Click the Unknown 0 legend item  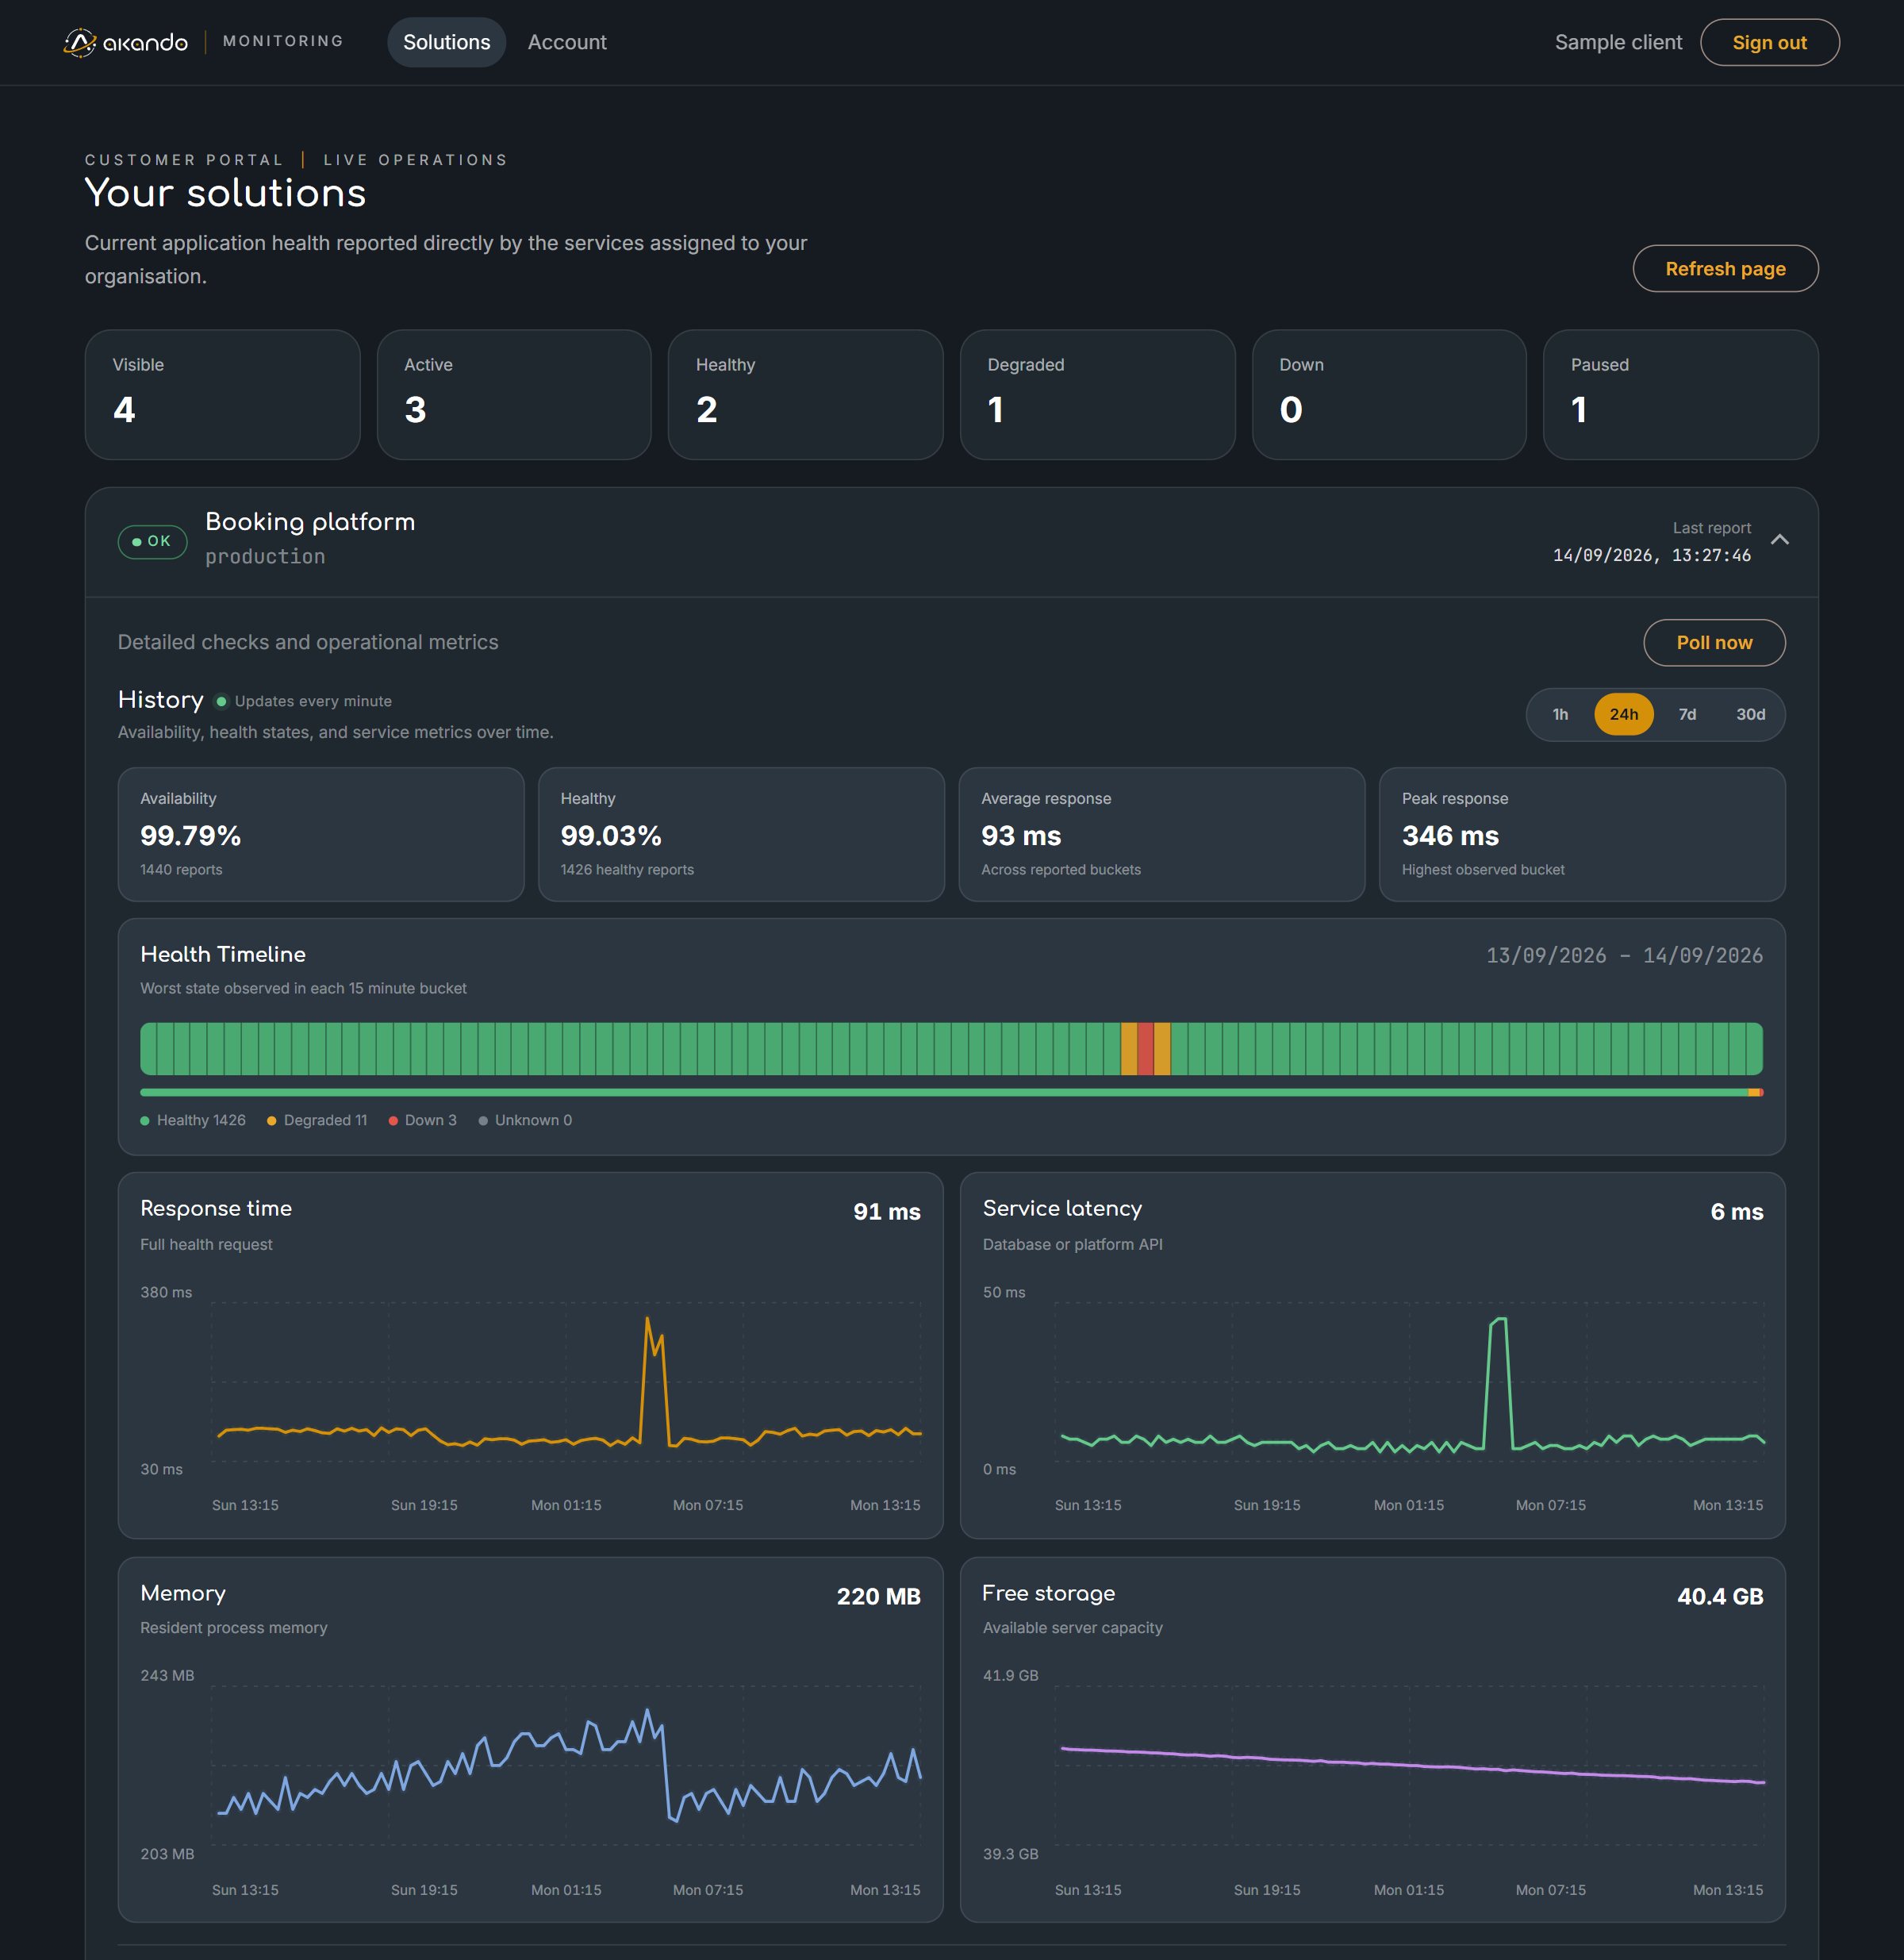pyautogui.click(x=525, y=1120)
